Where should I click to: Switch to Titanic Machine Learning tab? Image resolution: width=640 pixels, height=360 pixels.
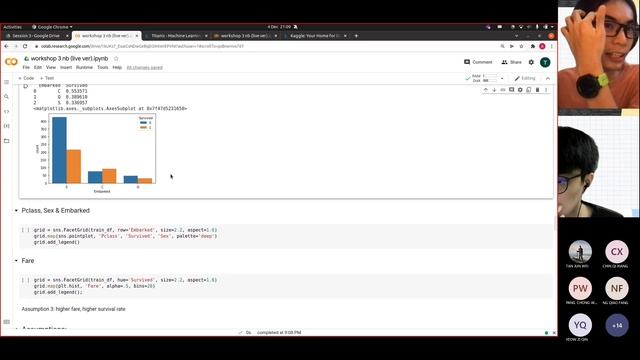(x=176, y=36)
